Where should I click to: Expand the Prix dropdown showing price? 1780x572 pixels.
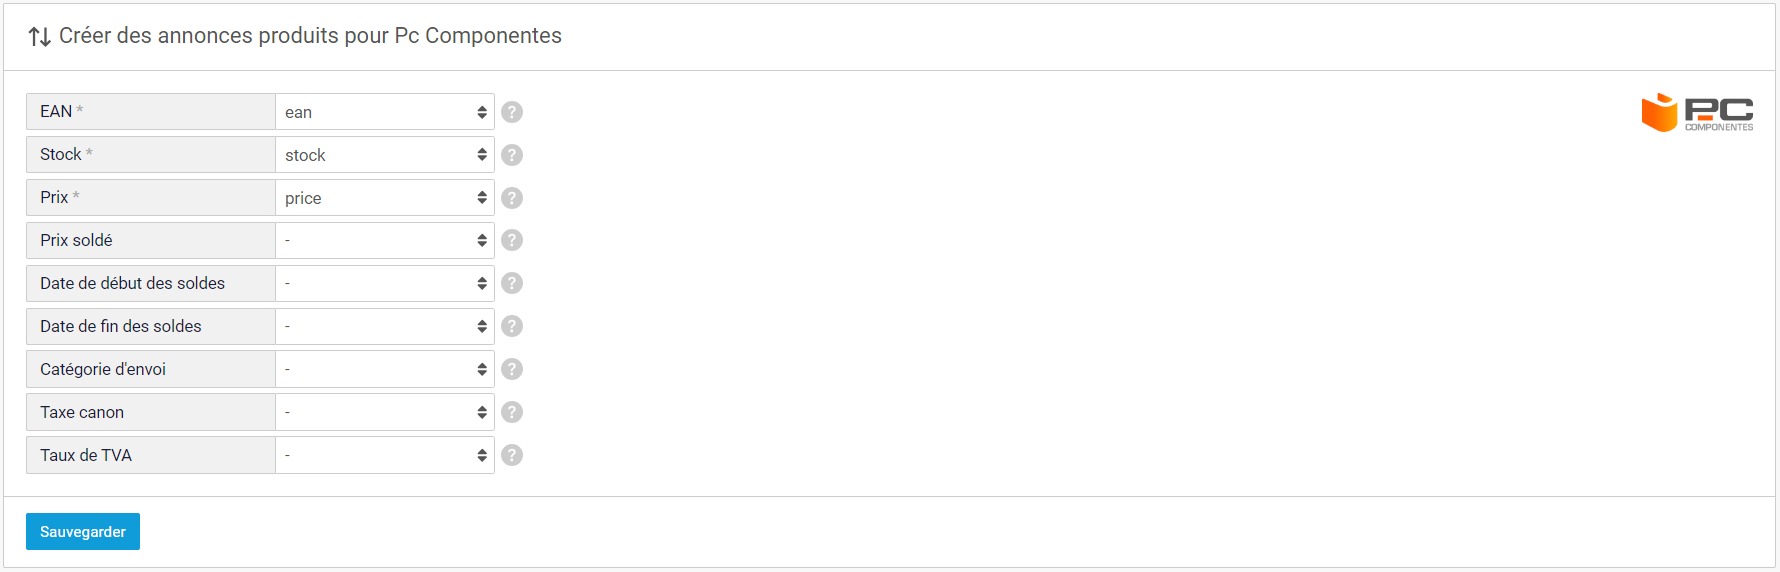[385, 198]
